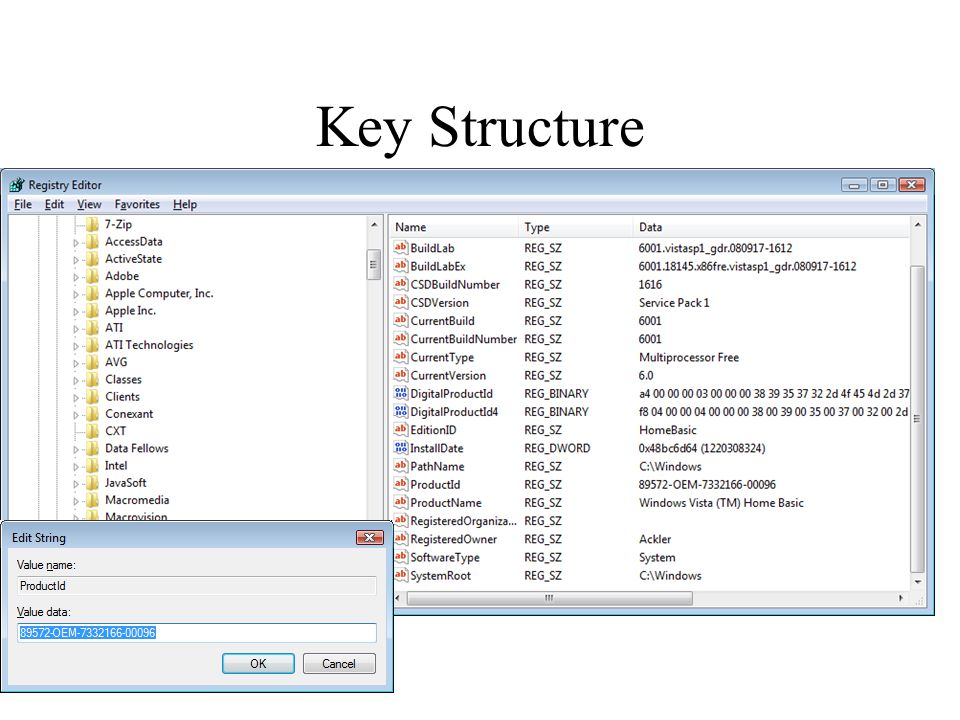Click the Intel folder icon
960x720 pixels.
(x=92, y=466)
